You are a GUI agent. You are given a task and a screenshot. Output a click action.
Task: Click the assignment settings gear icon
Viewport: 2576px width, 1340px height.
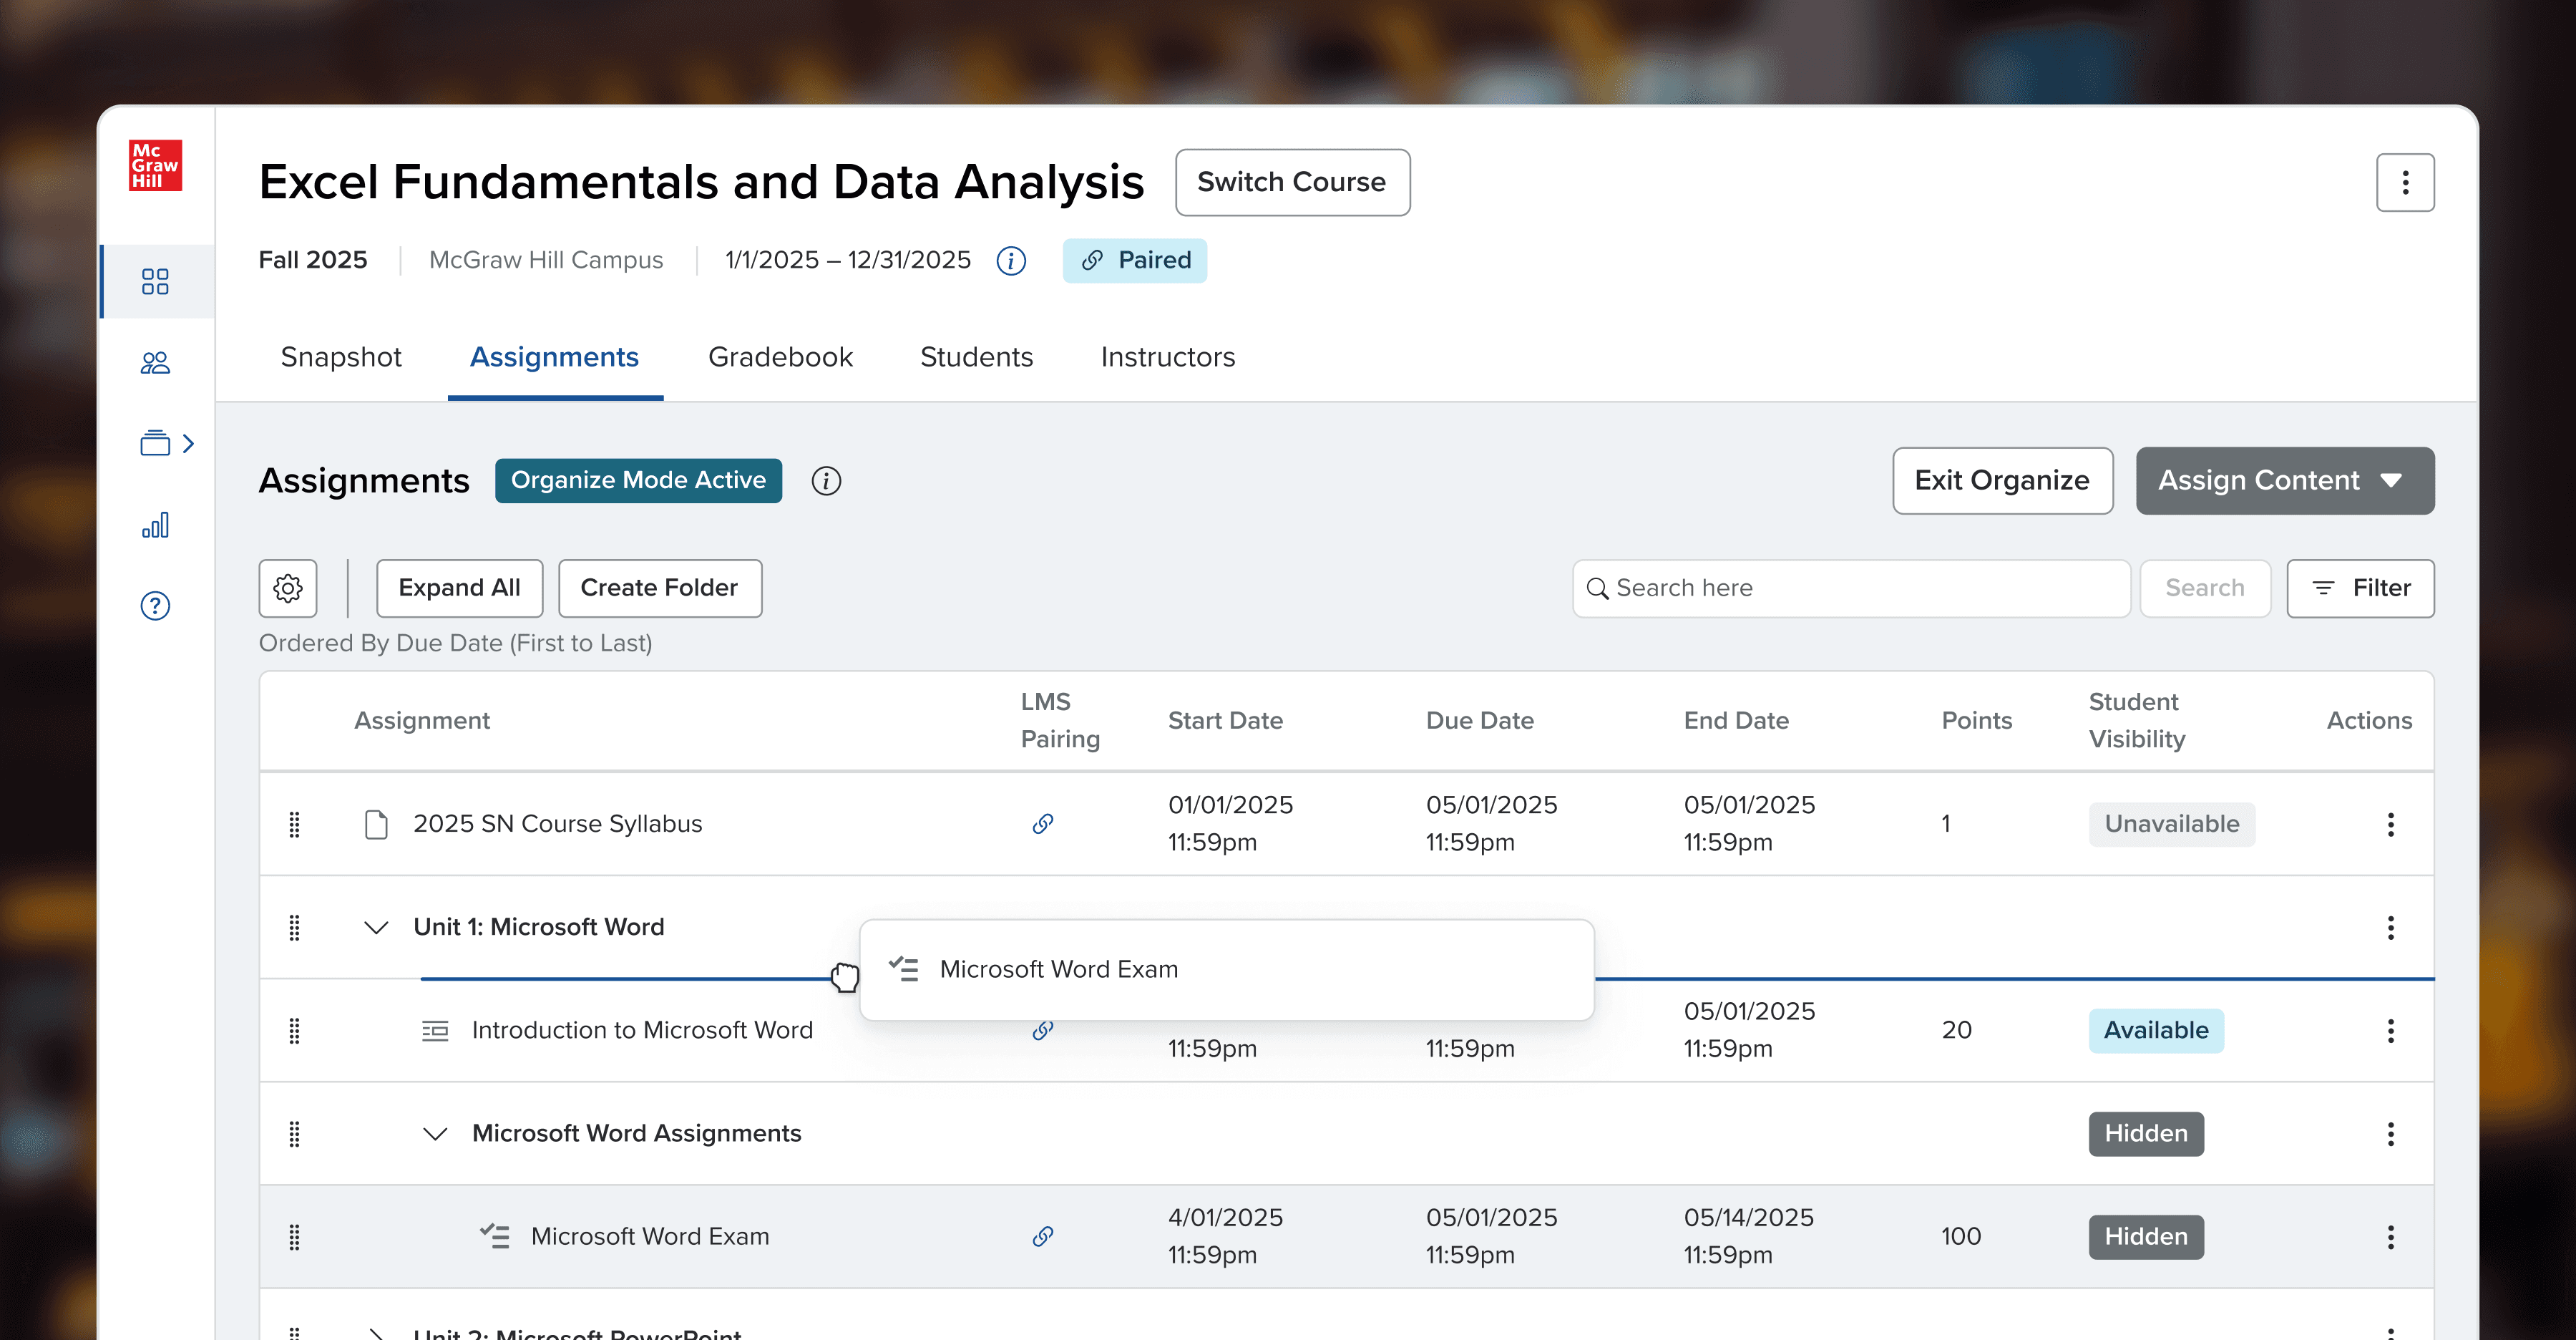click(288, 588)
